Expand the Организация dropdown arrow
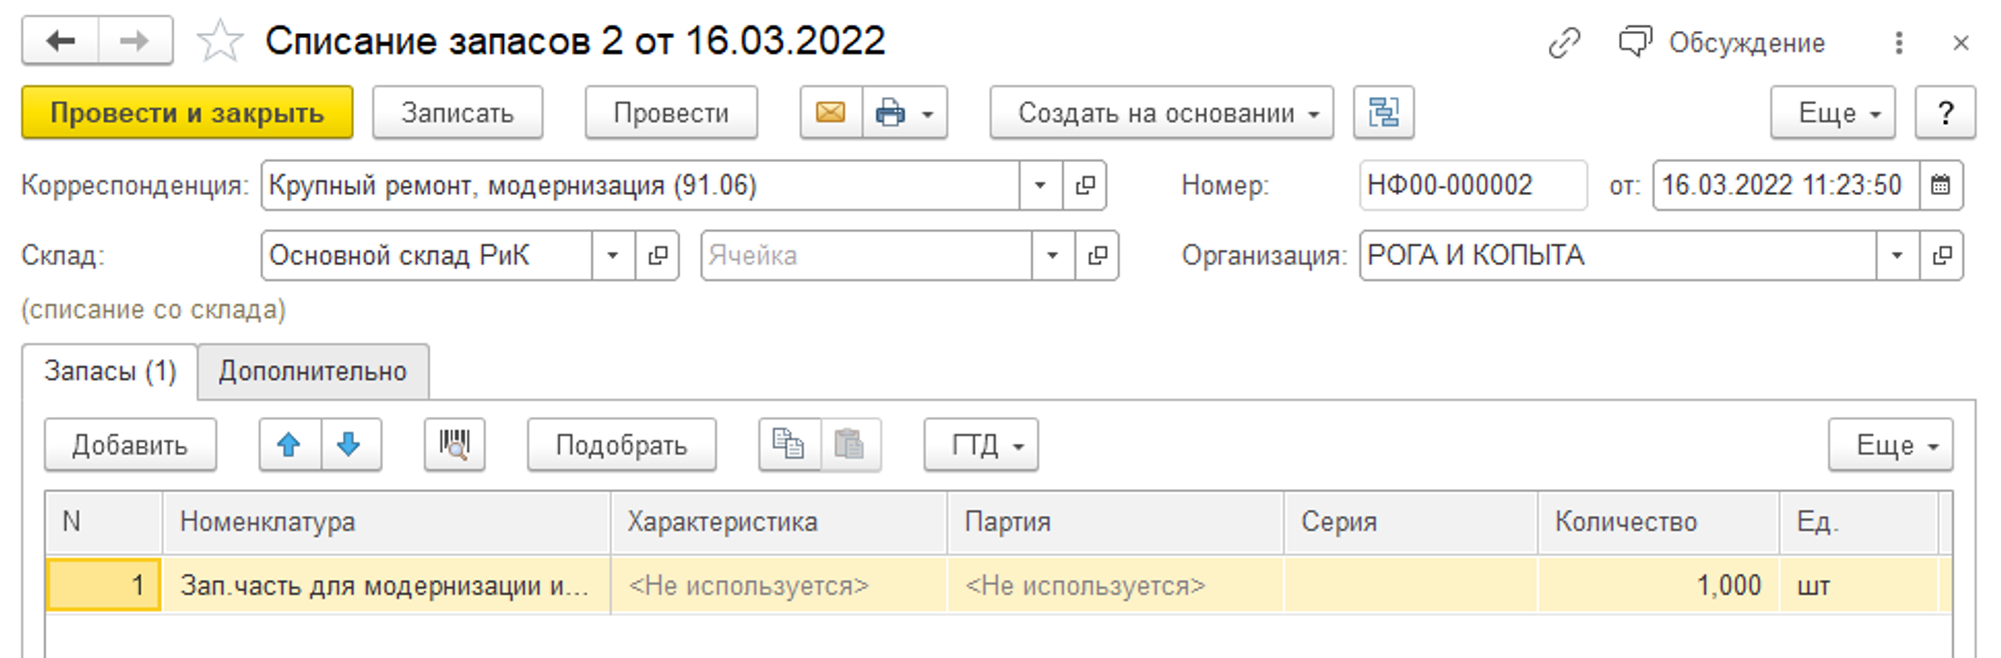The image size is (2001, 658). click(1896, 256)
